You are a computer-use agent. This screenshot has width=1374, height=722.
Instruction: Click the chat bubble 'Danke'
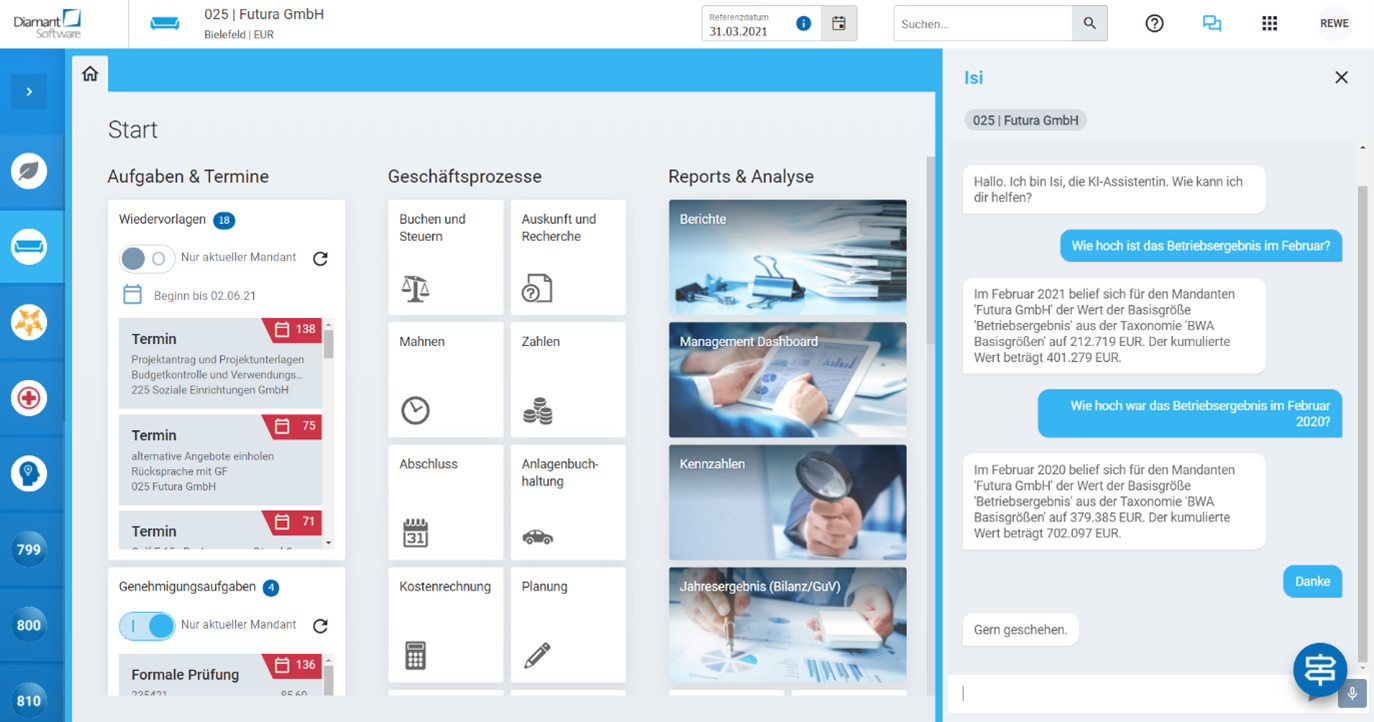(x=1313, y=581)
